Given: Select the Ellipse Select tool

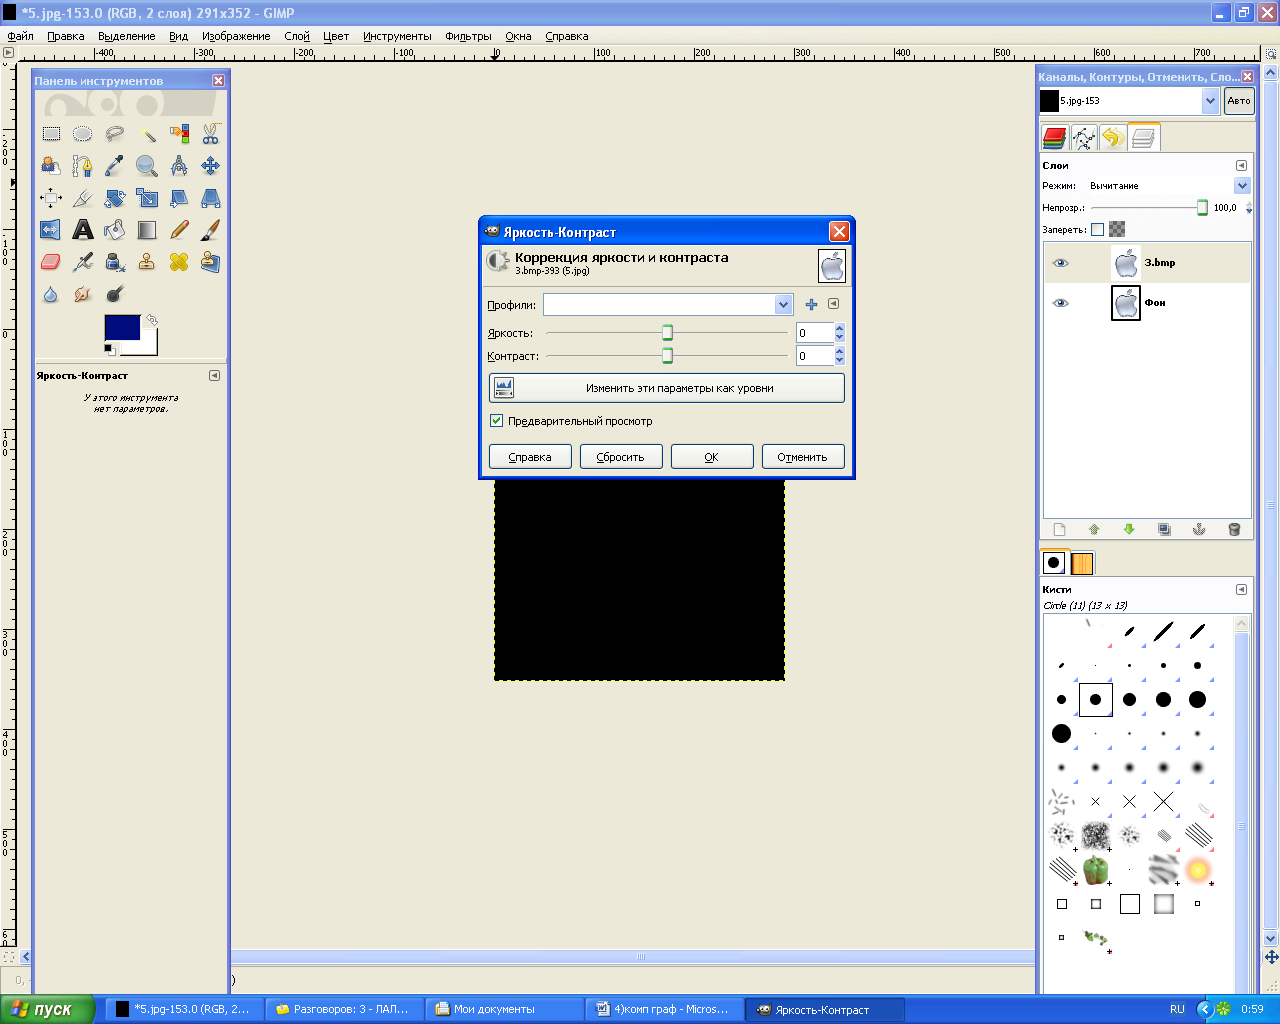Looking at the screenshot, I should click(83, 134).
